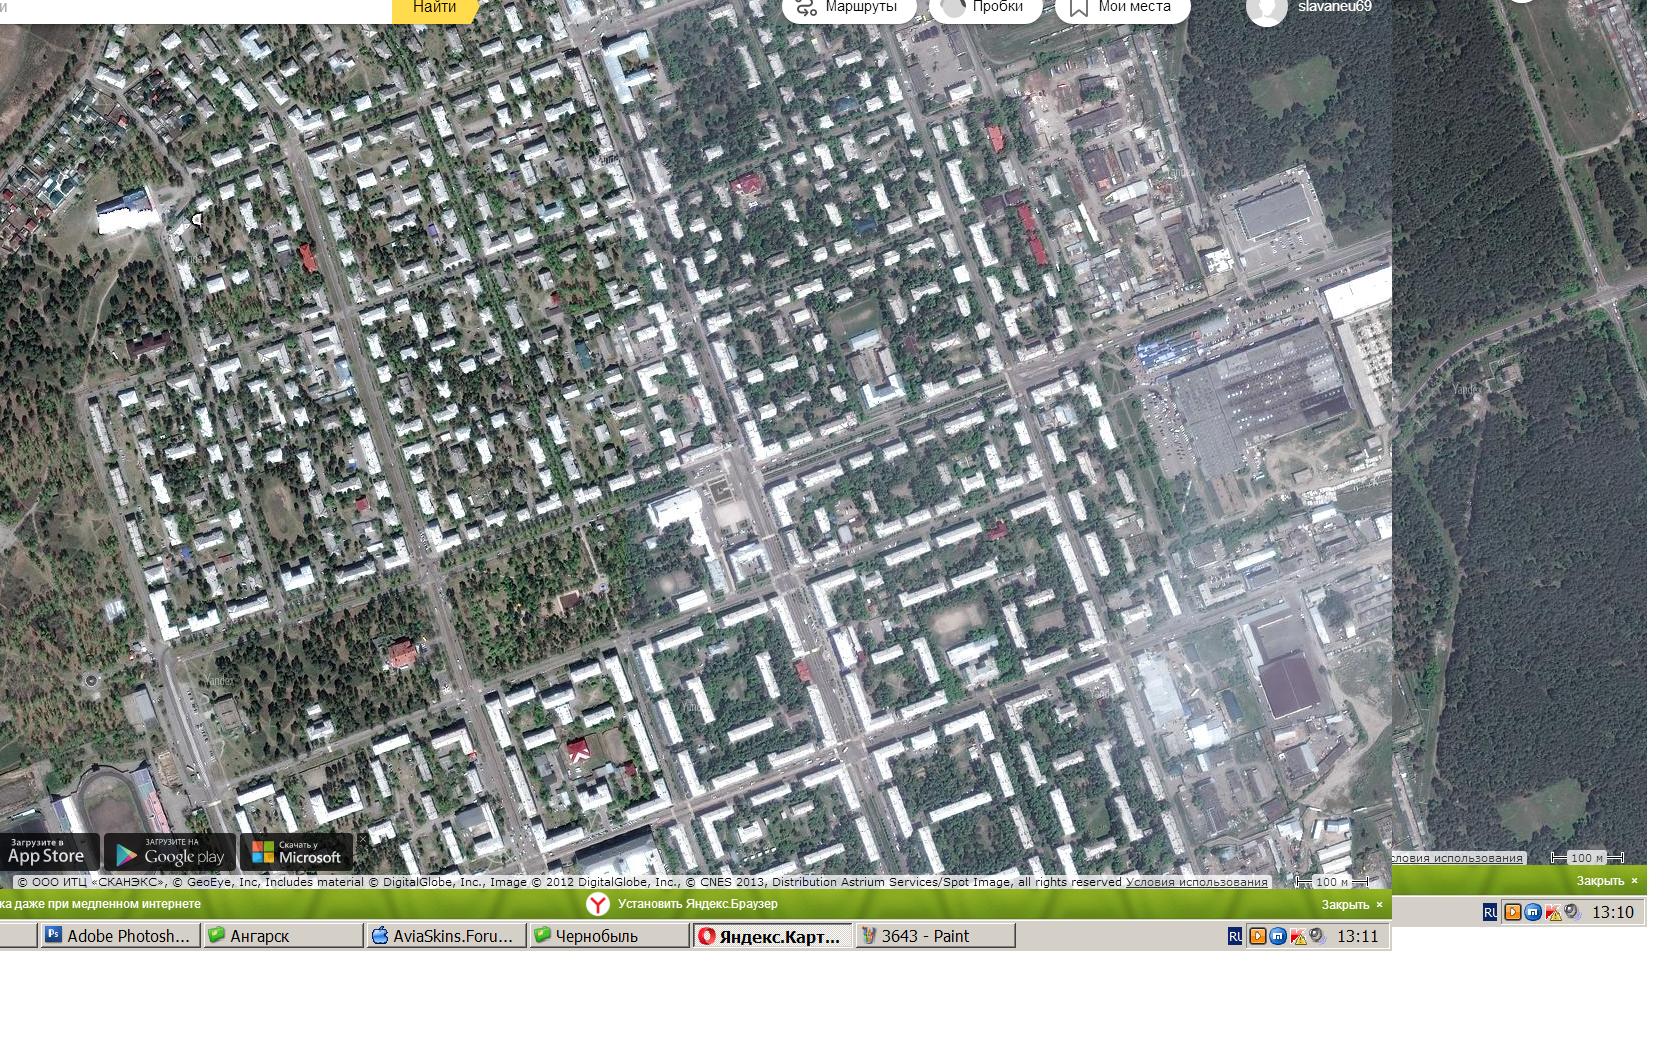
Task: Click Закрыть on the browser promo bar
Action: pyautogui.click(x=1352, y=904)
